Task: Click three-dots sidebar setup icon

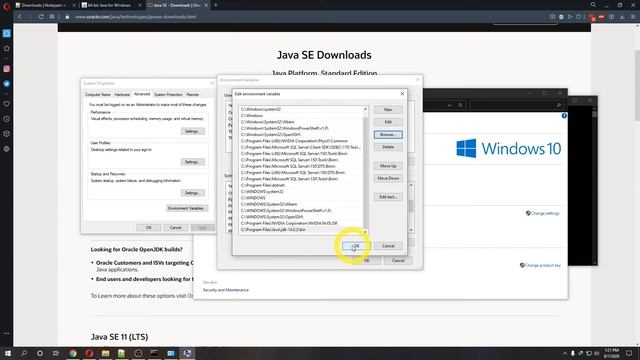Action: (7, 333)
